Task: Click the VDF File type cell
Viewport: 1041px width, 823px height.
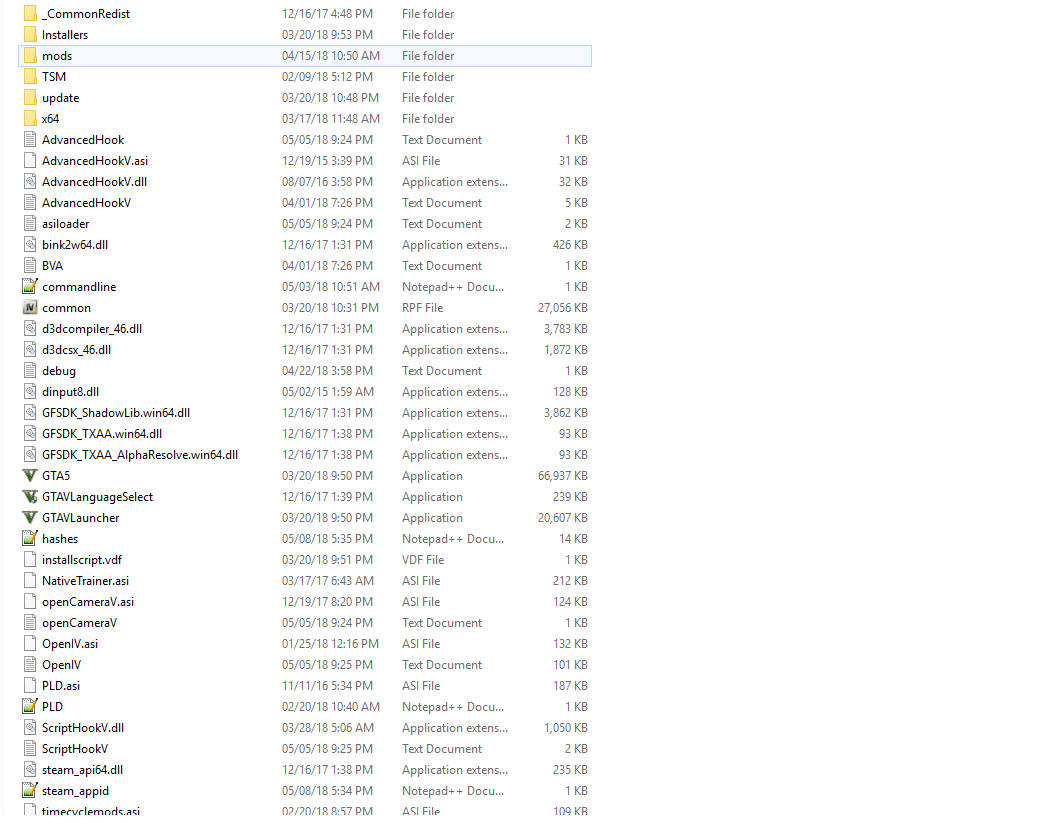Action: 423,560
